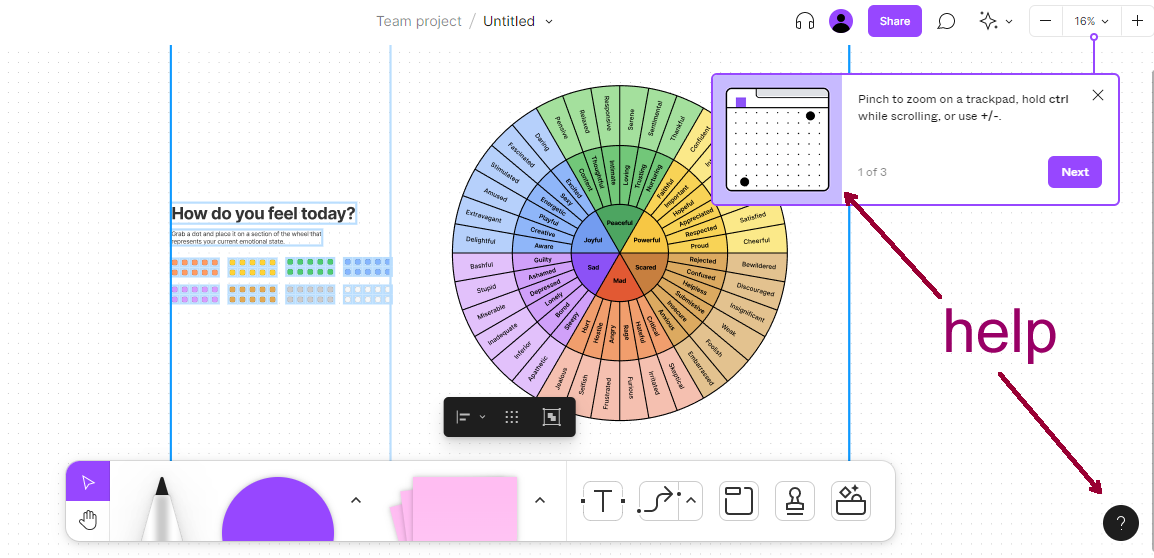Click the Share button
Screen dimensions: 1154x558
point(894,21)
